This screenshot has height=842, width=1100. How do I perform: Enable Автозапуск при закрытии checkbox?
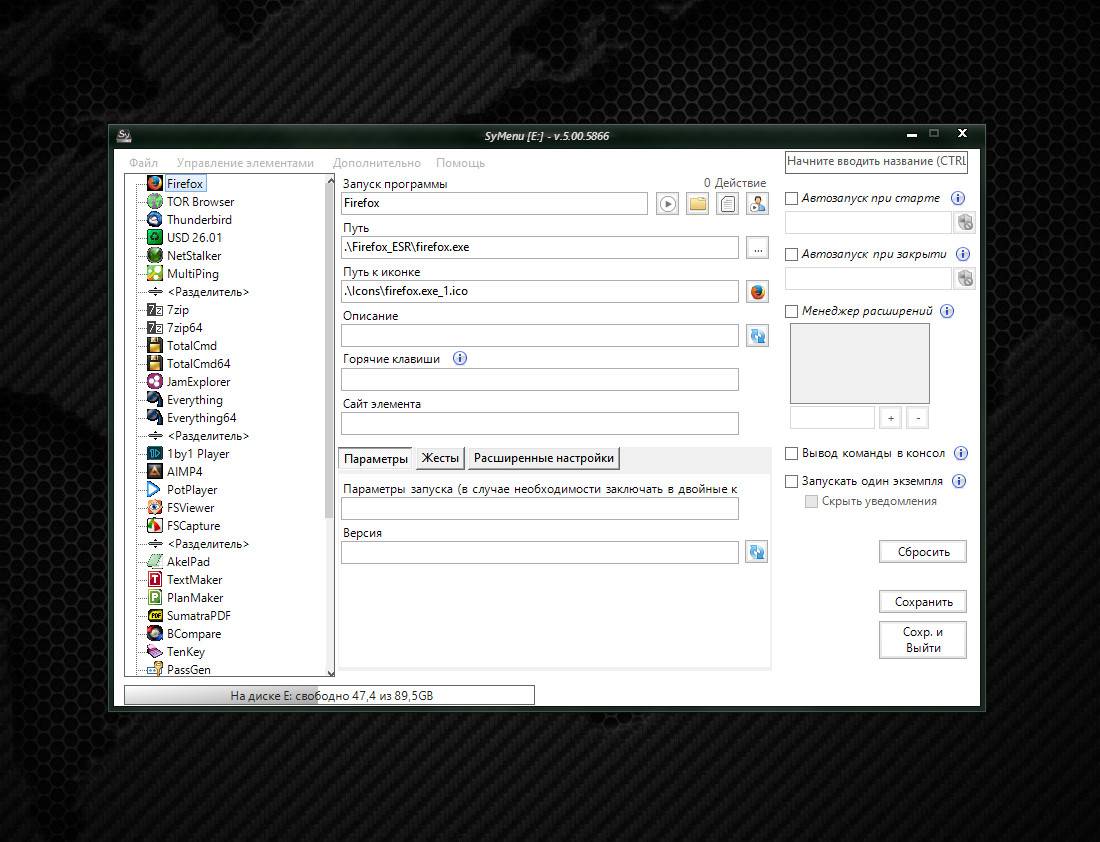tap(791, 255)
